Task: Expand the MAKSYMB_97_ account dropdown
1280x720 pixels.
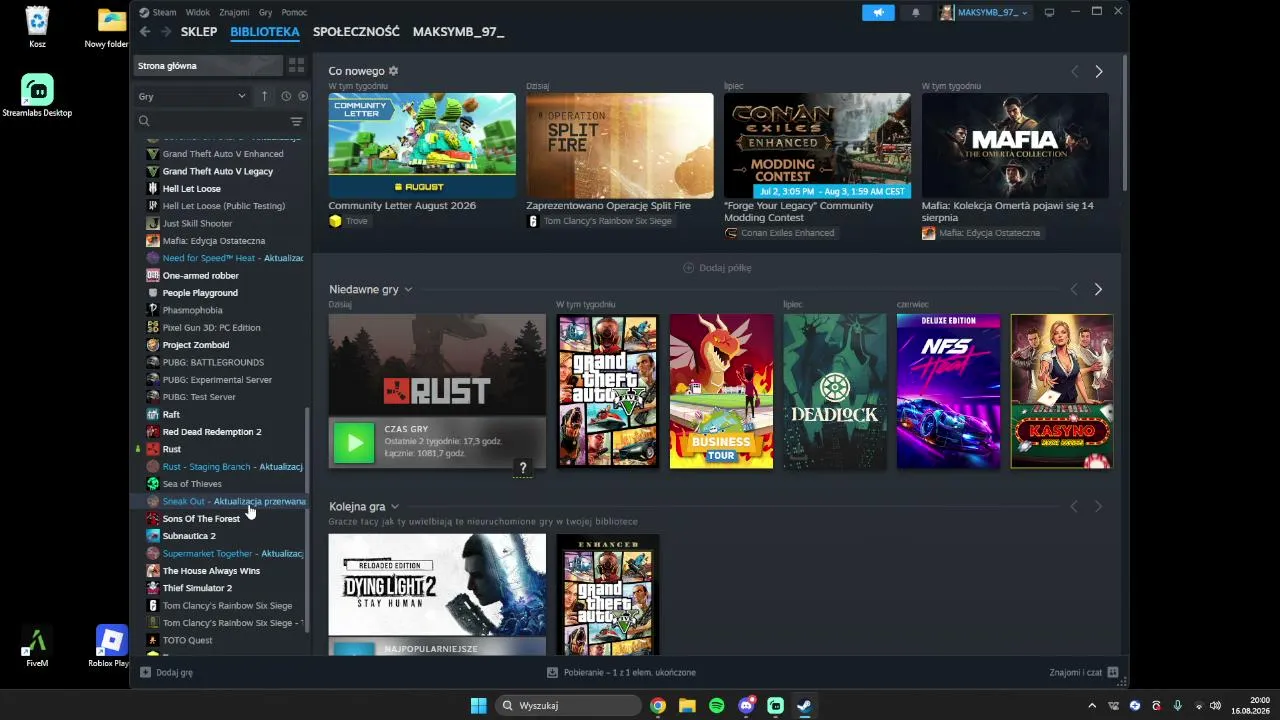Action: 984,12
